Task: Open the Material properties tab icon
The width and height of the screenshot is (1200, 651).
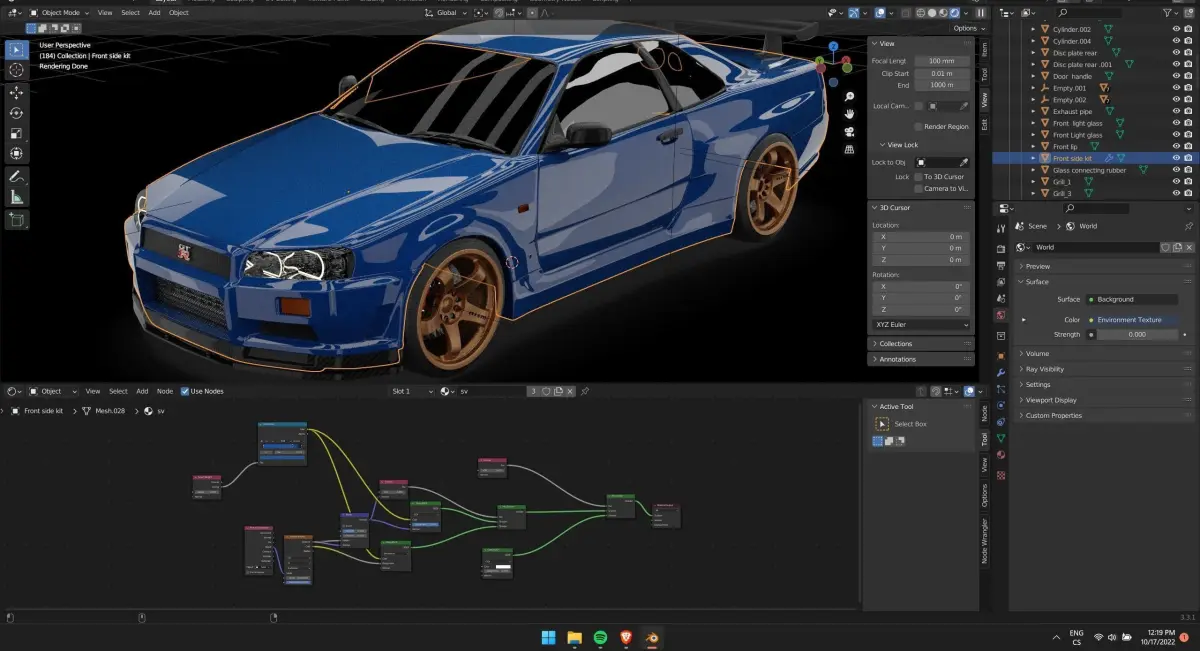Action: 1001,455
